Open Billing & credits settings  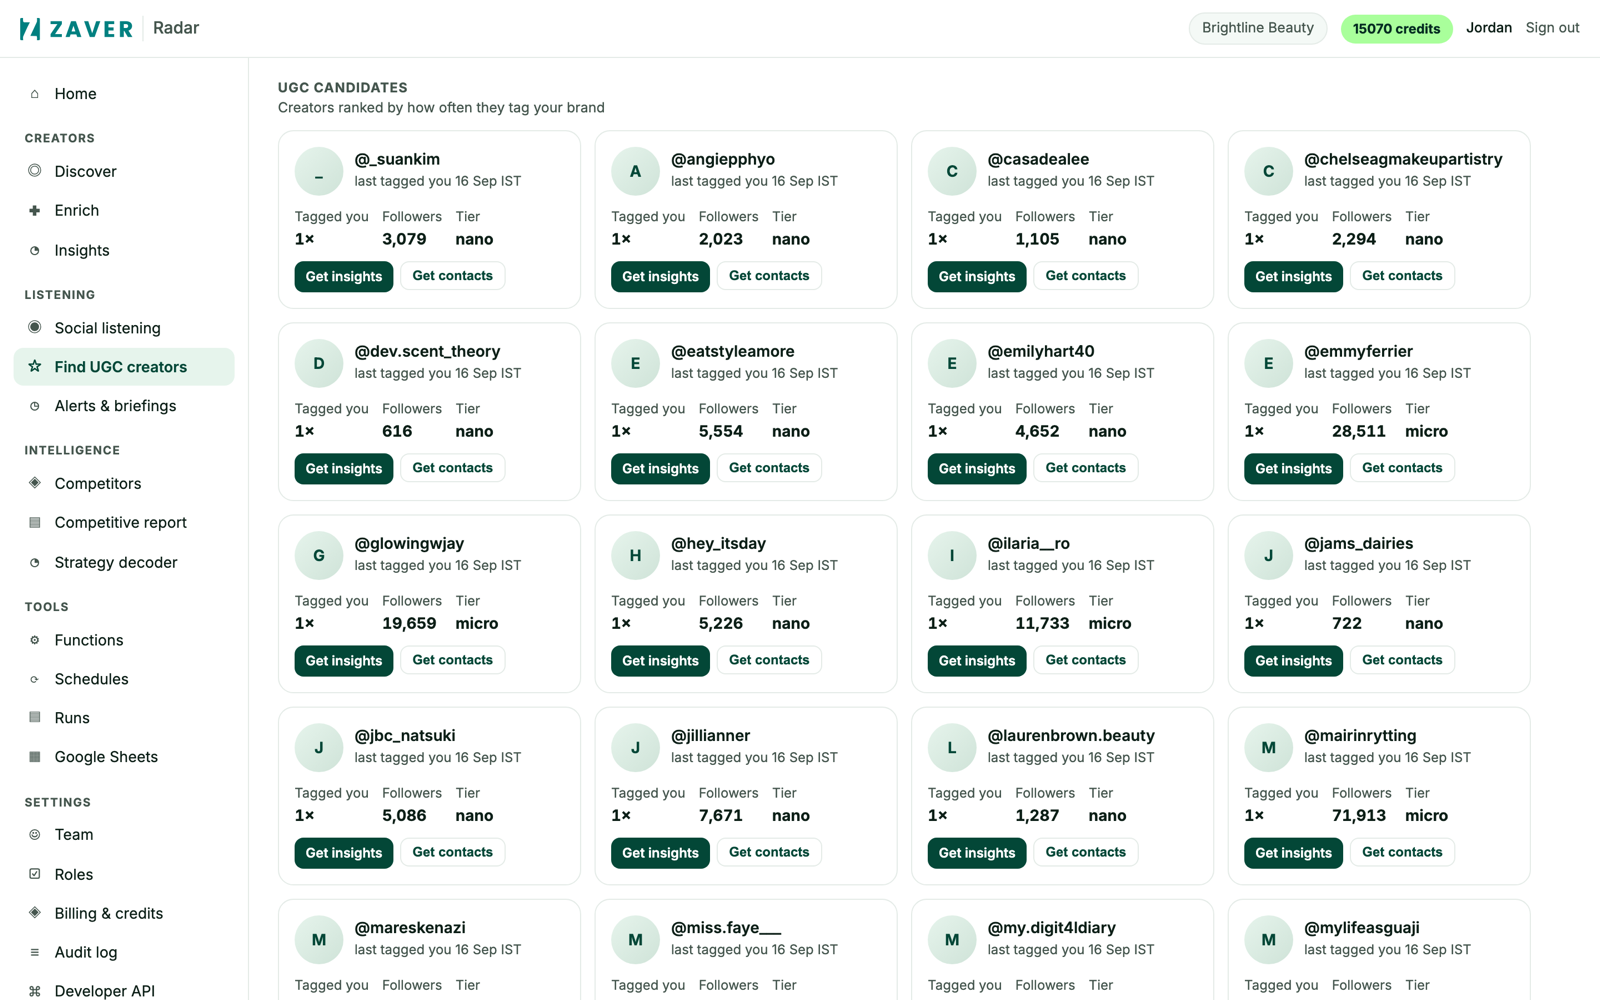124,913
